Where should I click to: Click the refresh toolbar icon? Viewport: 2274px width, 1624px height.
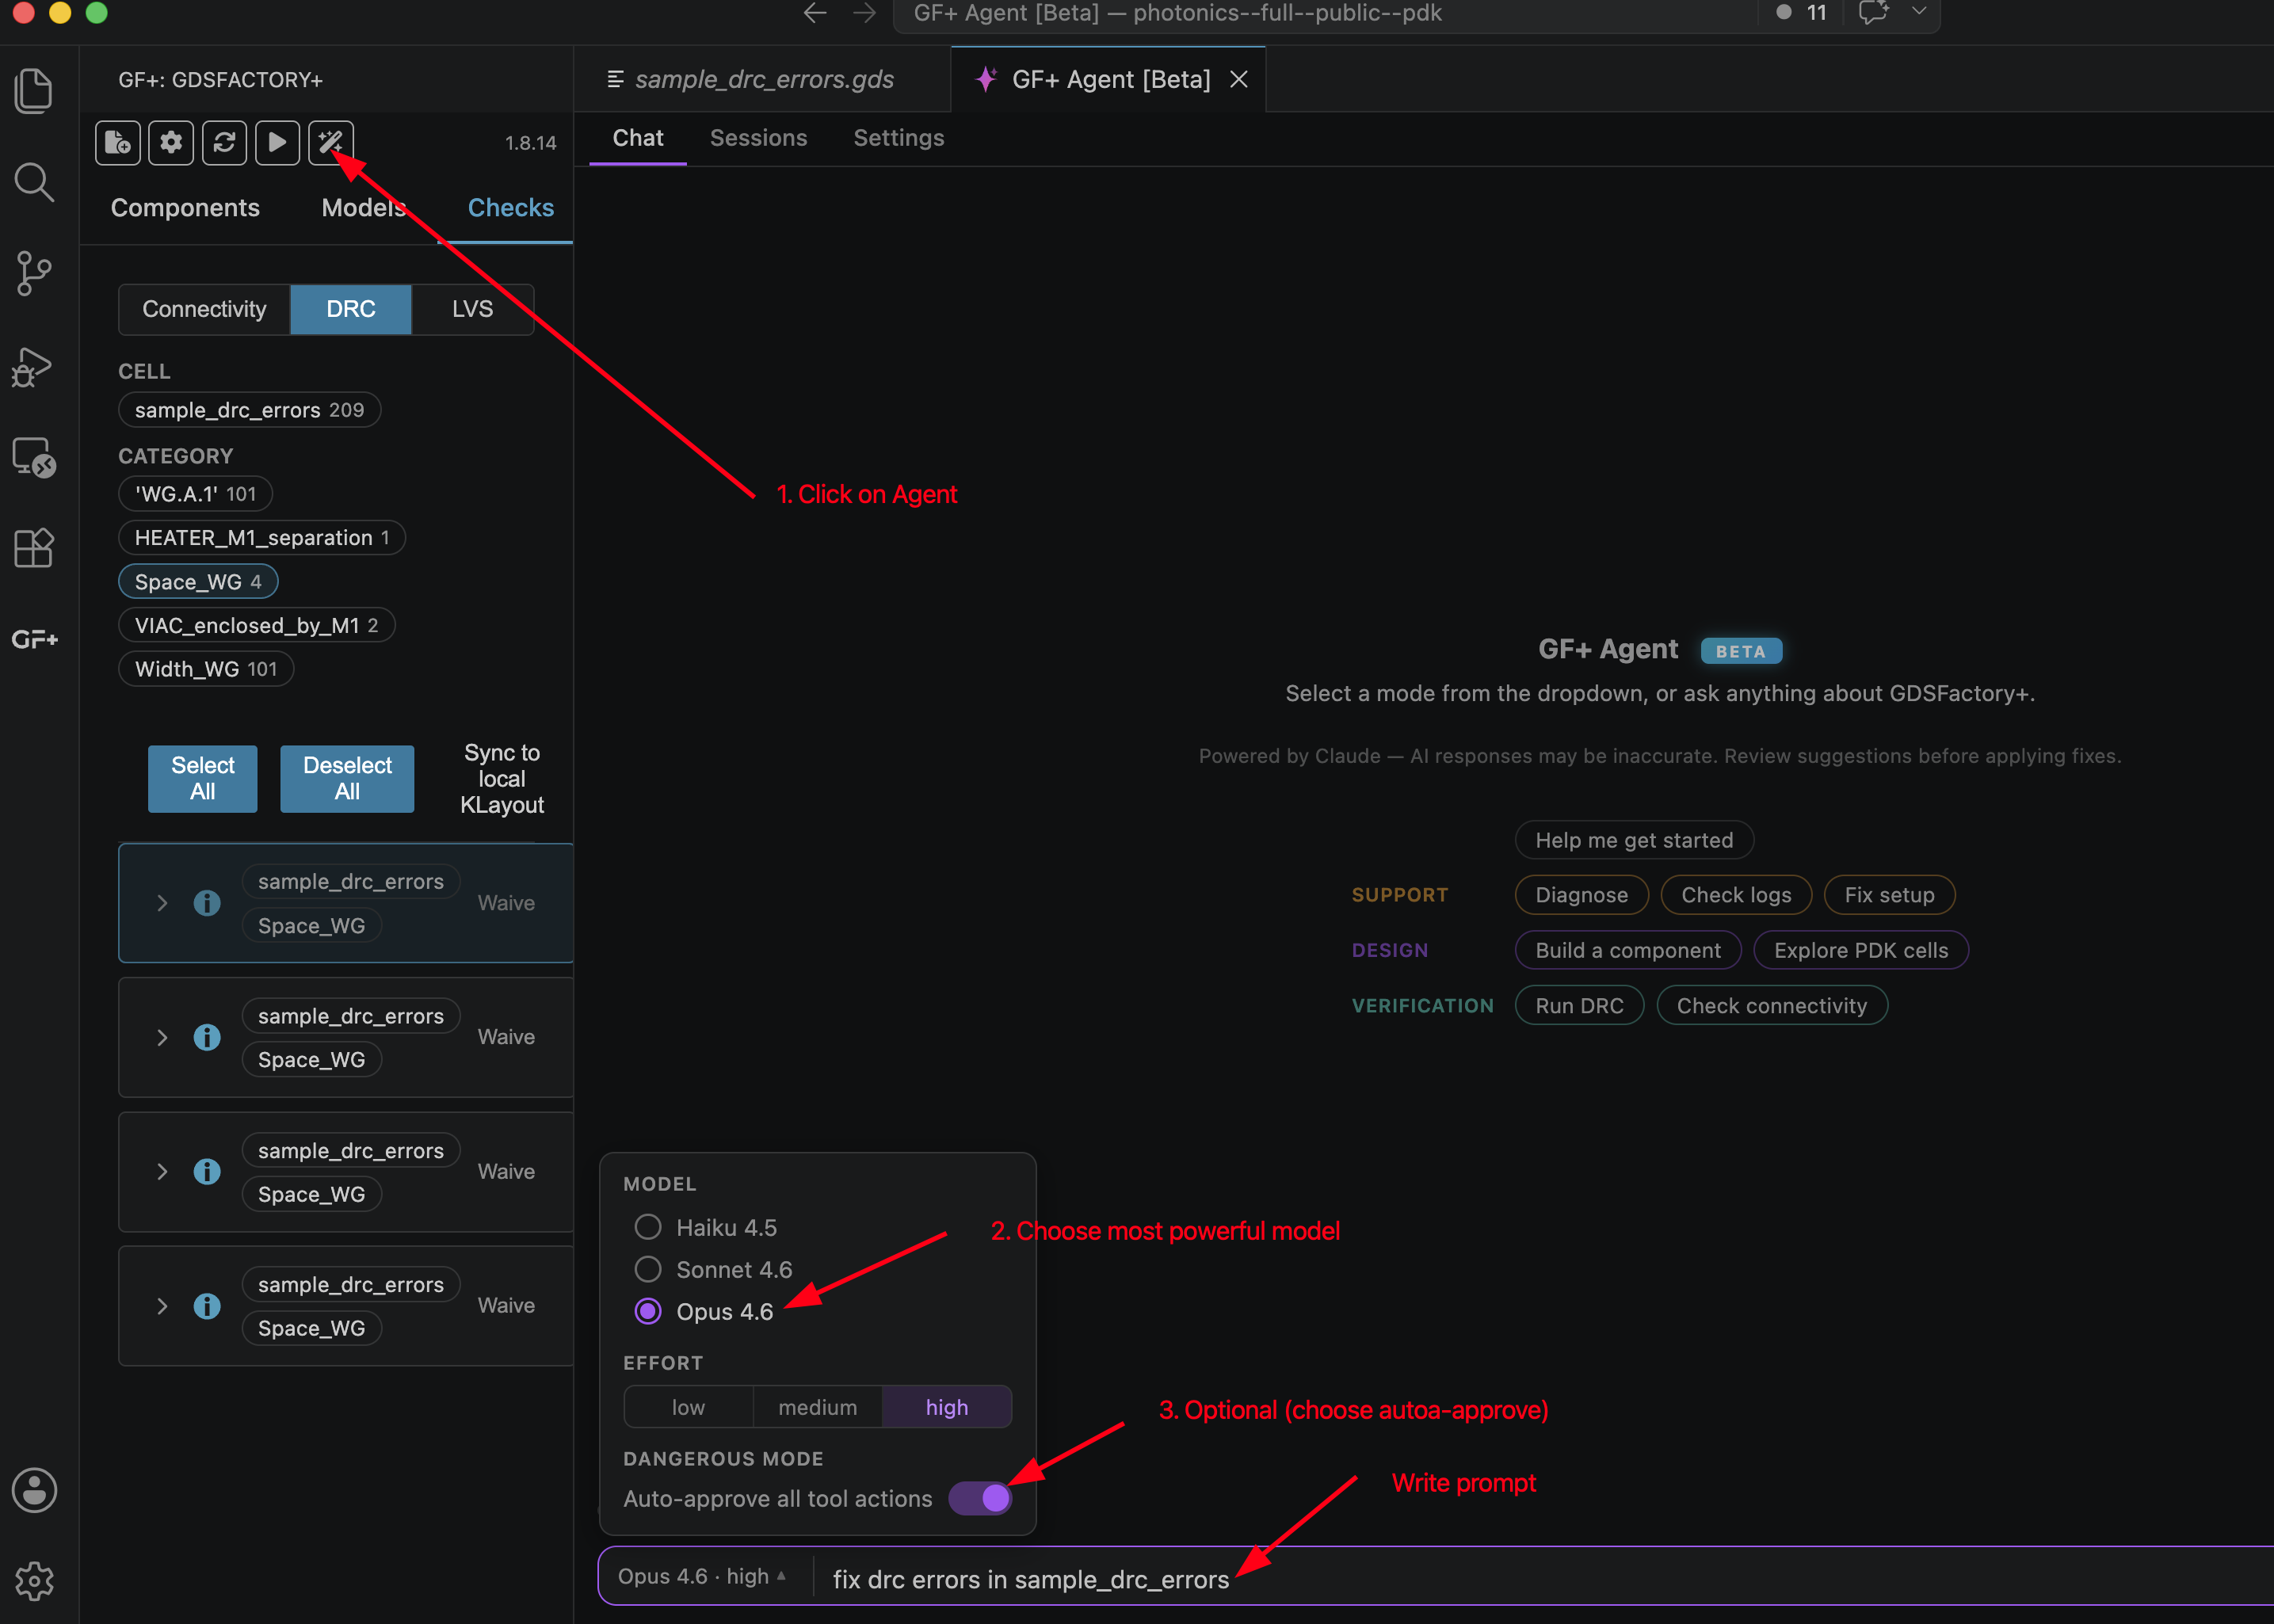[224, 142]
